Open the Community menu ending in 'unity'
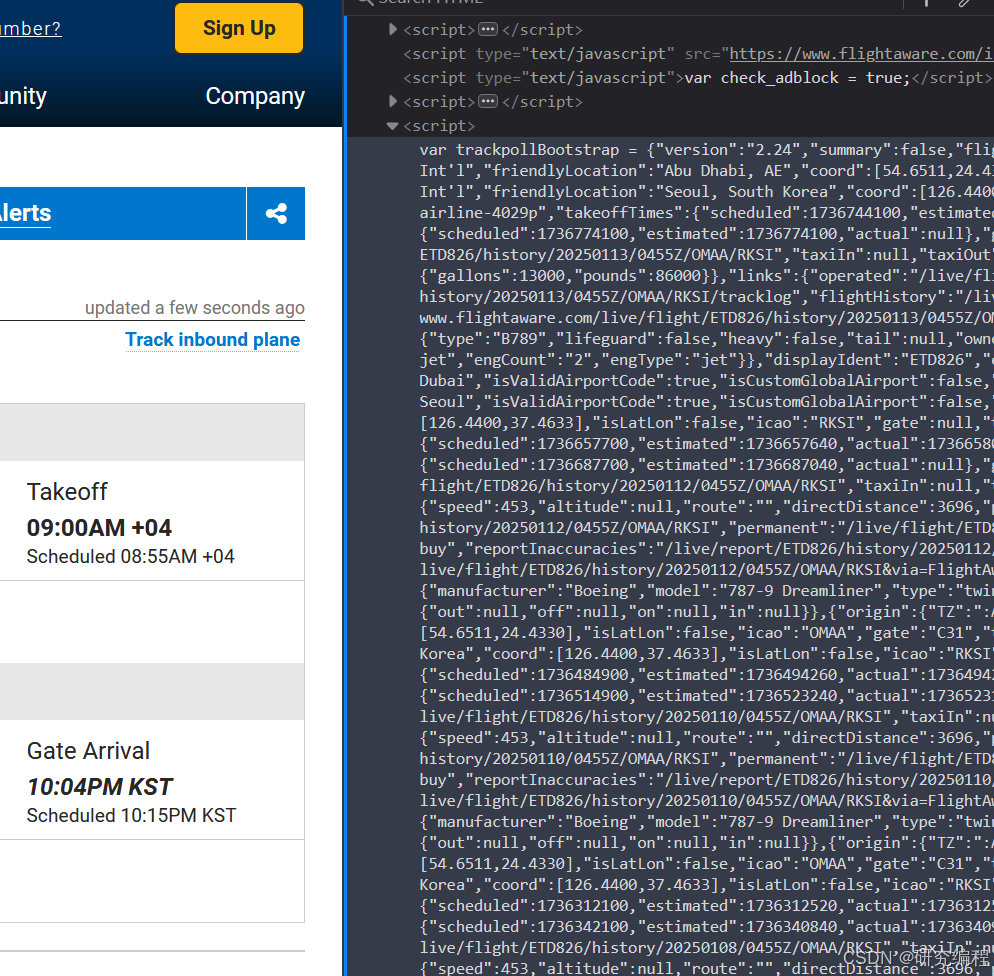994x976 pixels. (23, 96)
